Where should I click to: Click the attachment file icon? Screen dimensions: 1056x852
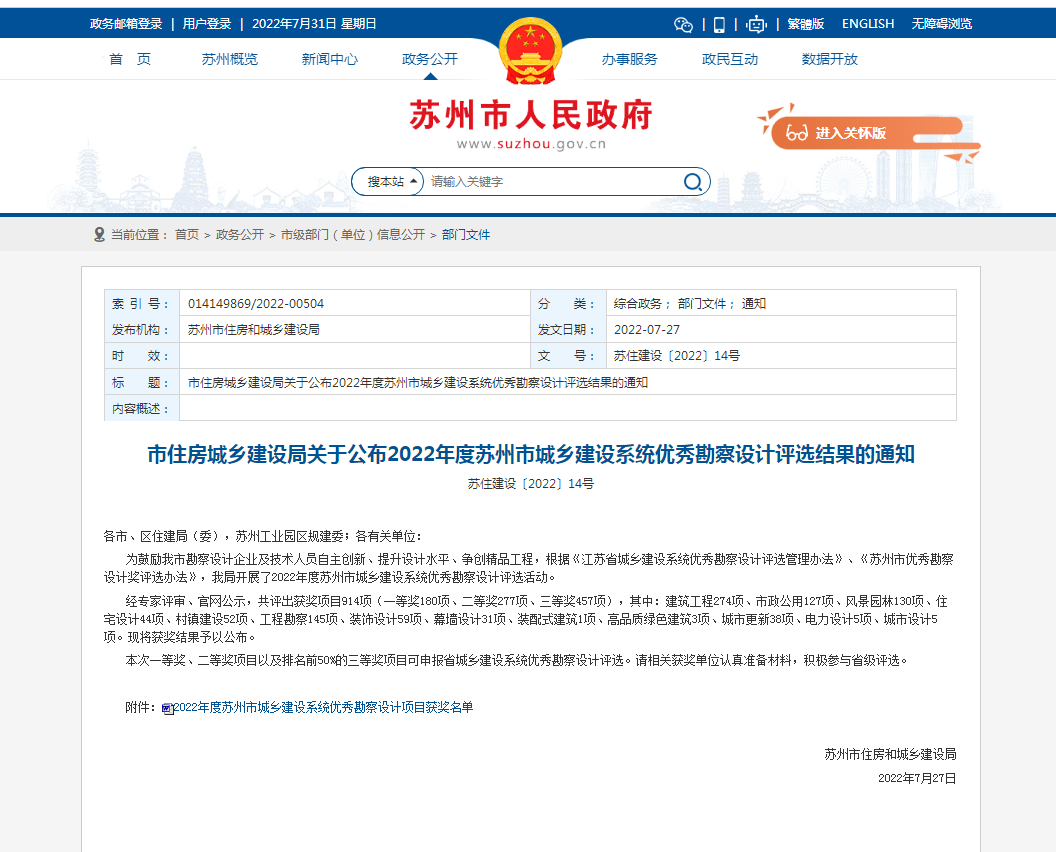(x=167, y=708)
